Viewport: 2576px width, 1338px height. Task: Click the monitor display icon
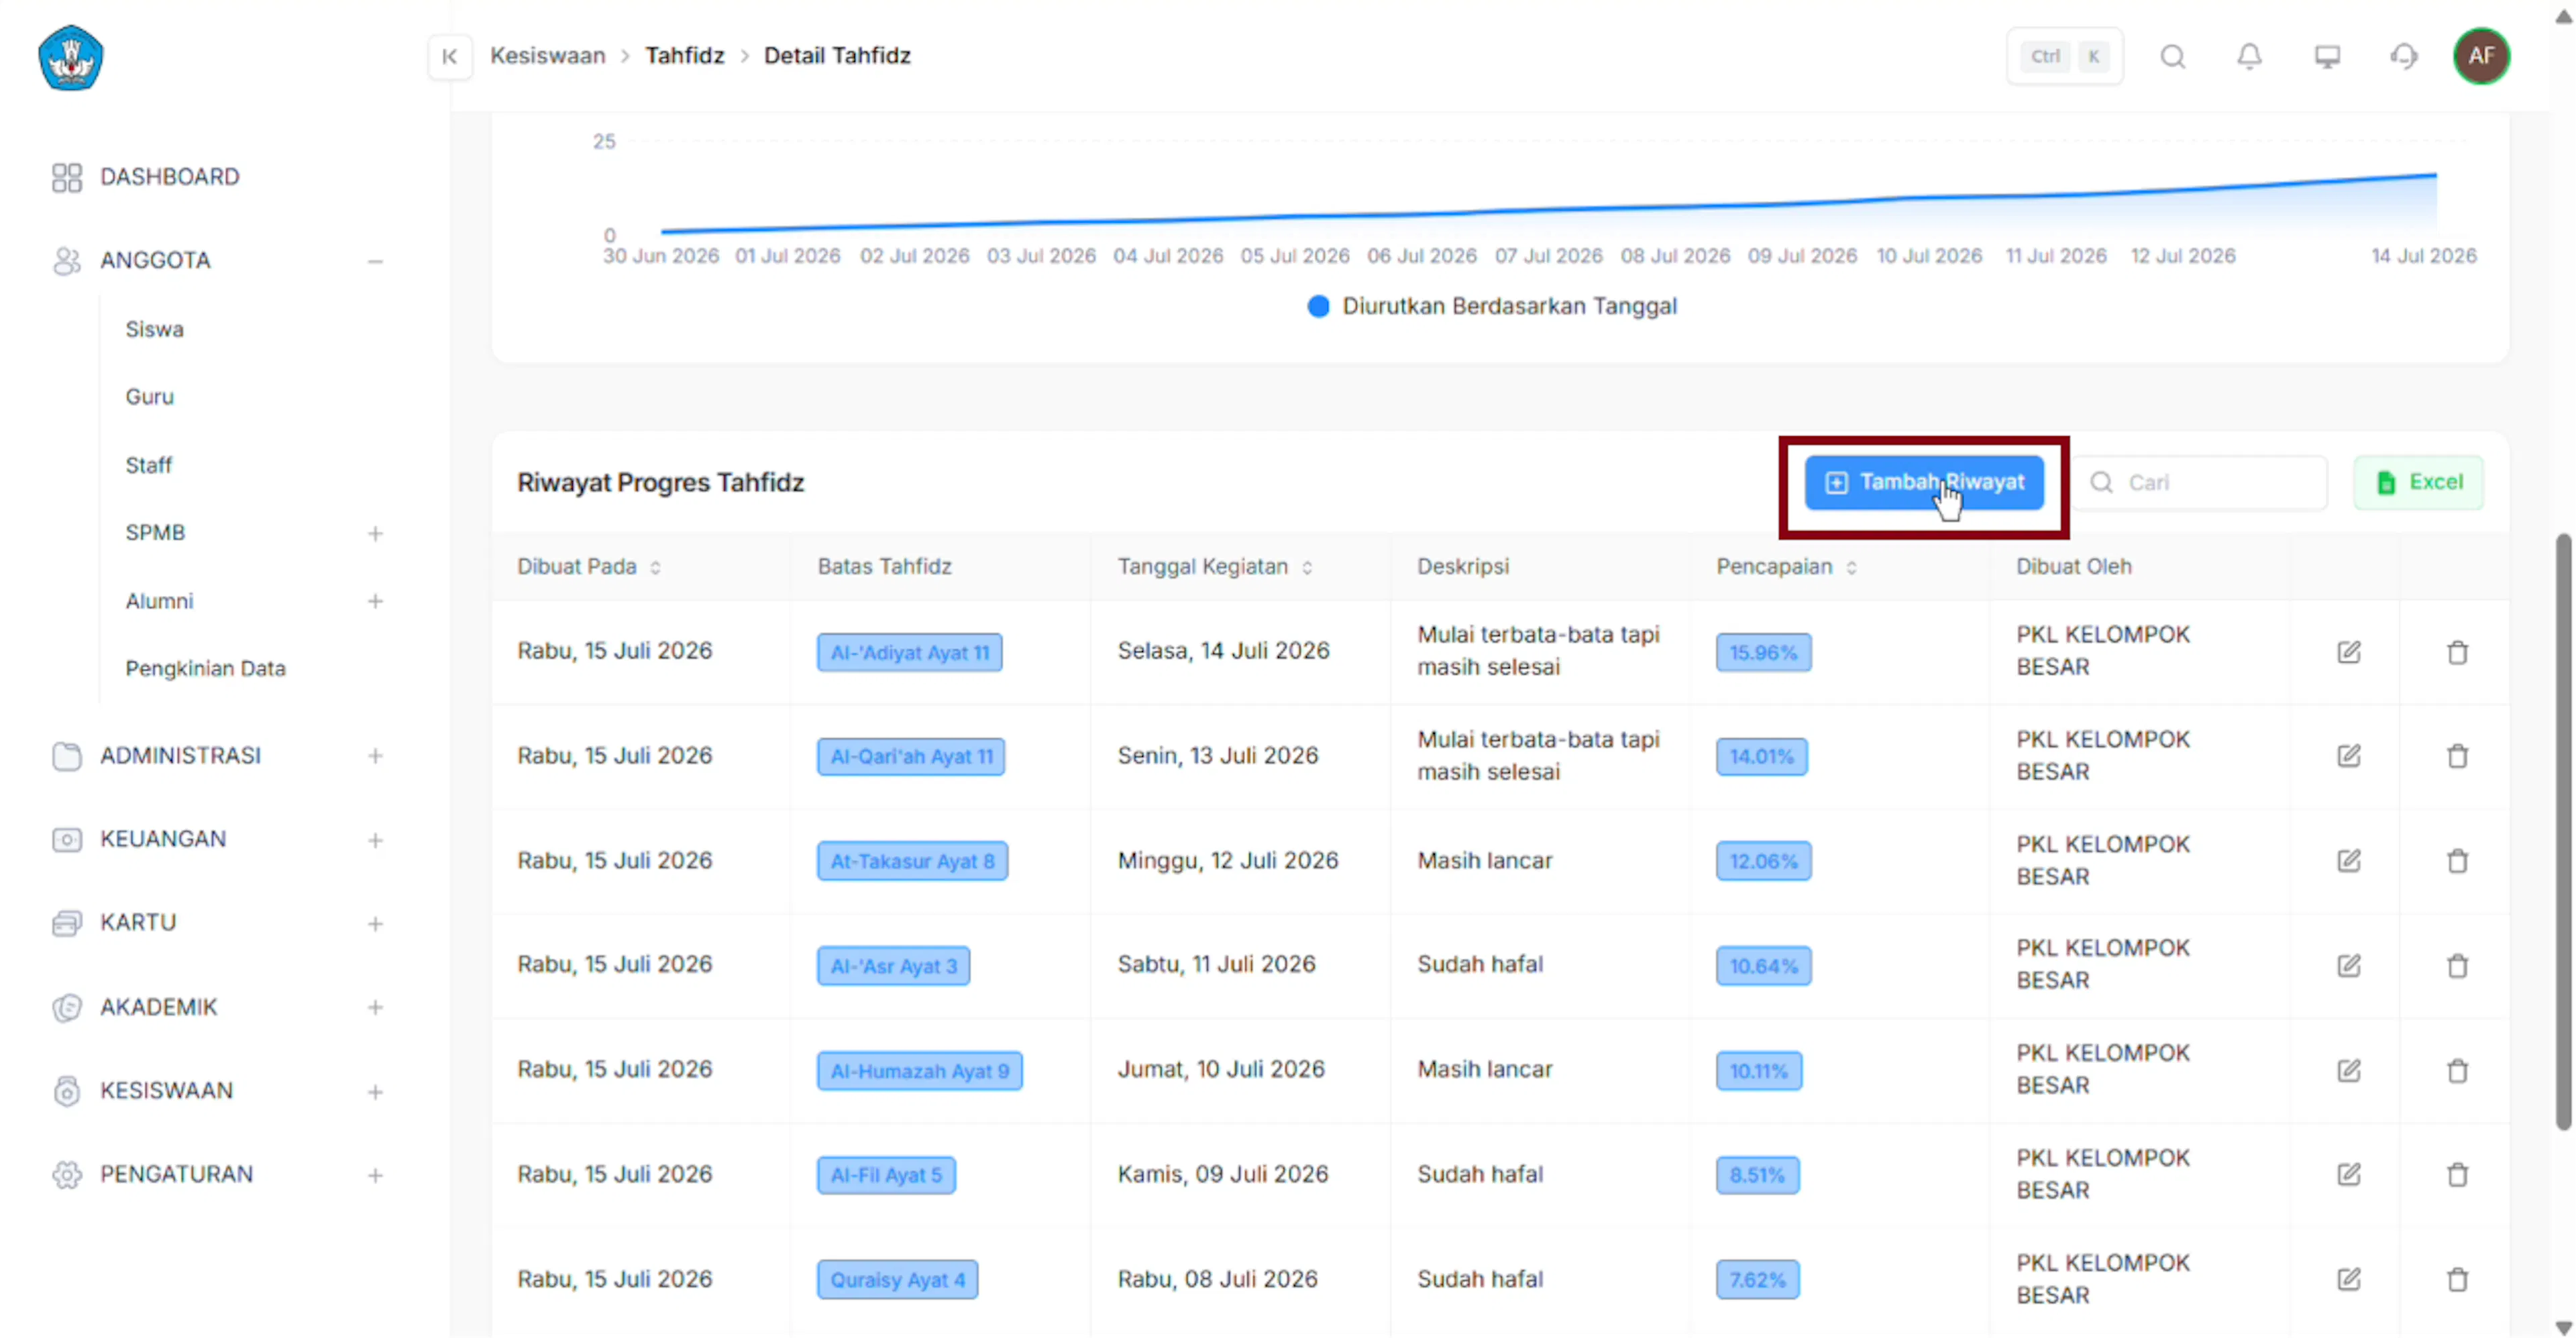pos(2327,56)
